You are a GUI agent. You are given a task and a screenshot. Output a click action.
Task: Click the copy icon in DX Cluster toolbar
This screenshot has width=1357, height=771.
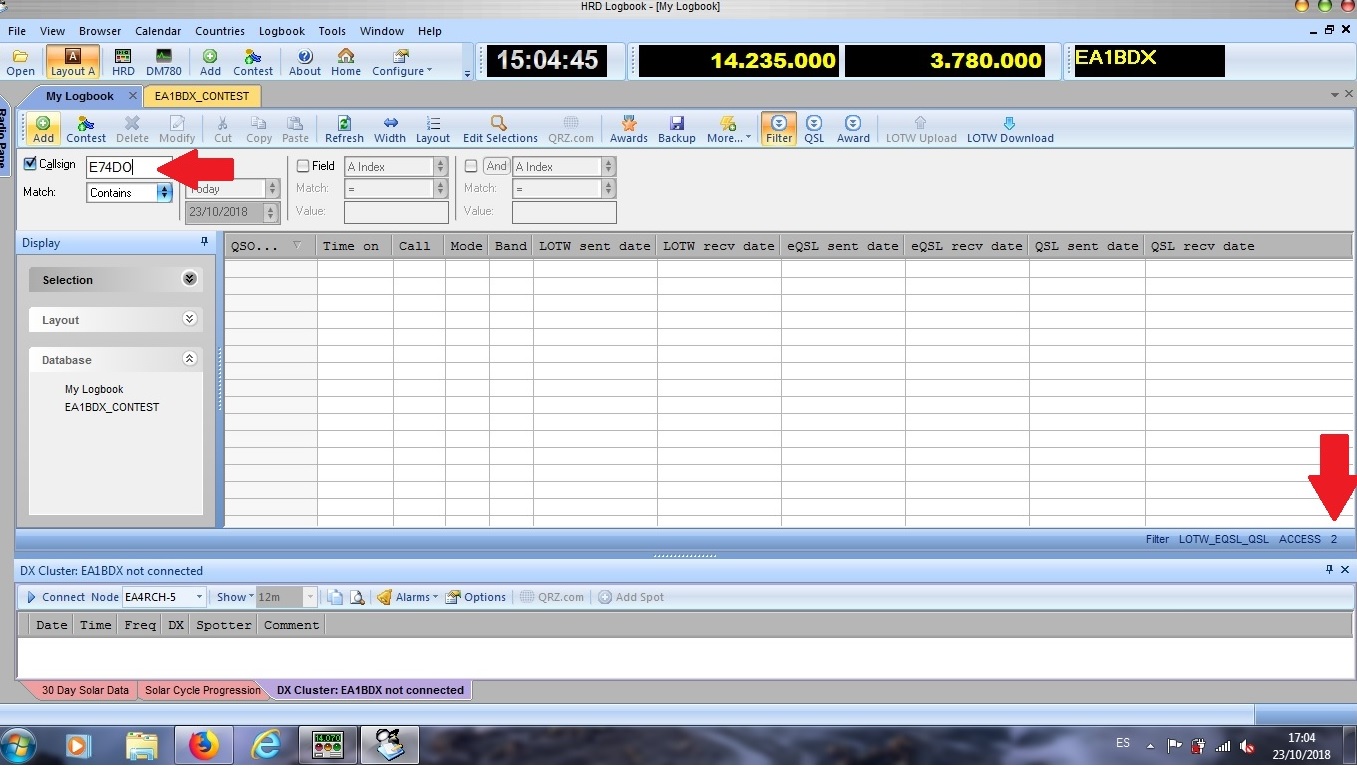[335, 597]
